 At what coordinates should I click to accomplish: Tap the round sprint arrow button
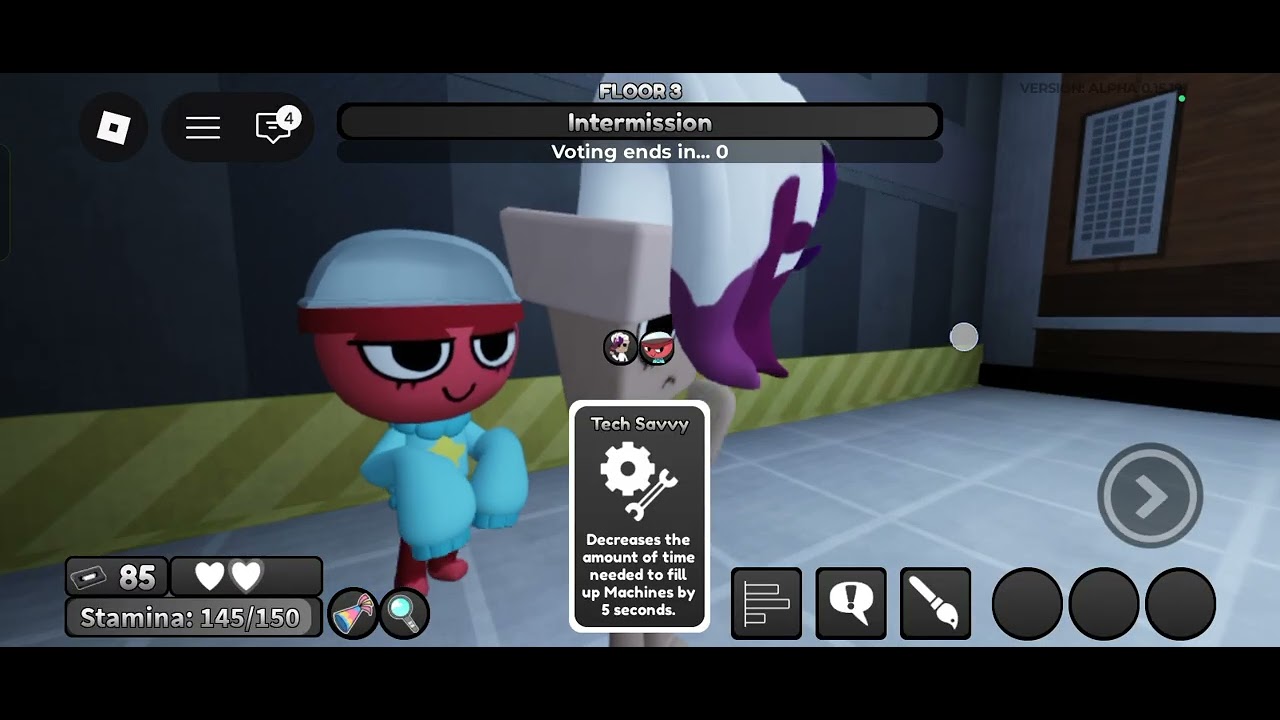[x=1150, y=495]
